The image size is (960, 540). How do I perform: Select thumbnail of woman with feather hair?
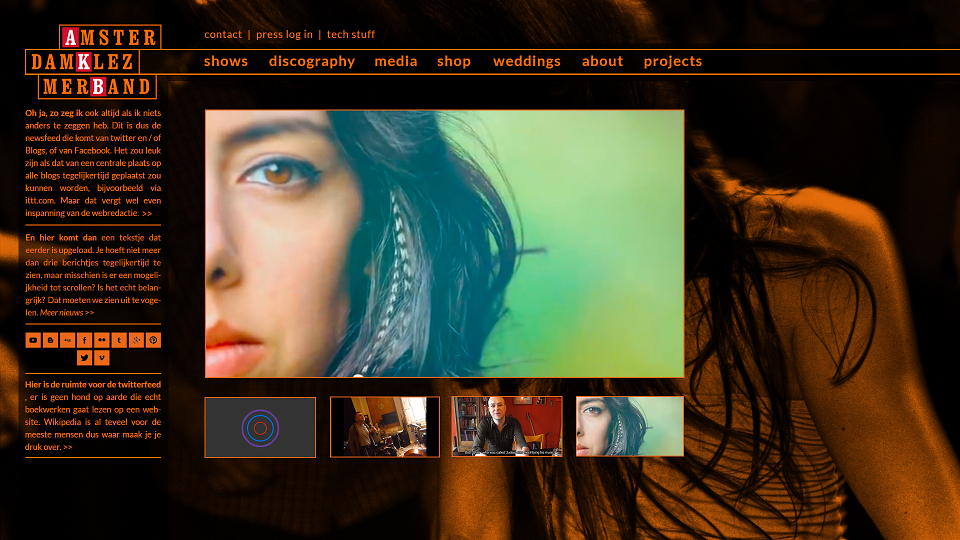pos(630,426)
